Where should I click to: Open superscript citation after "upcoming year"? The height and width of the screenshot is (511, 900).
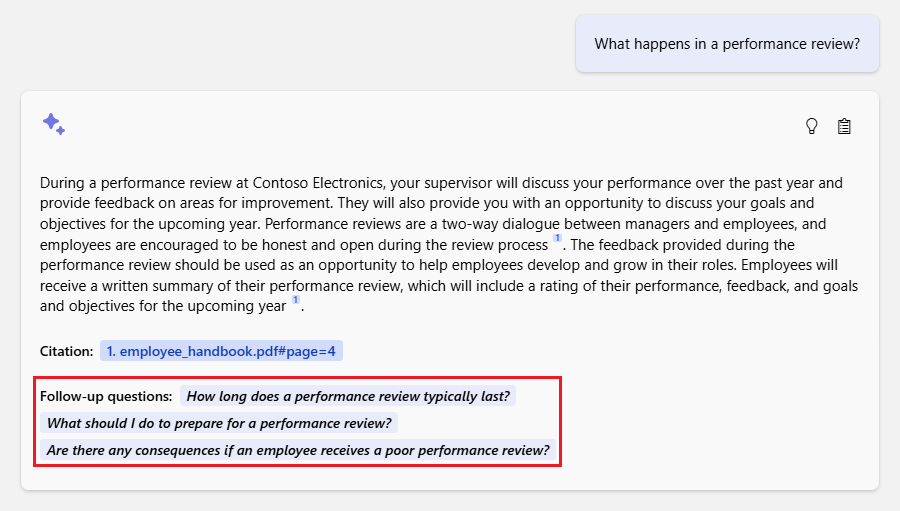click(296, 302)
